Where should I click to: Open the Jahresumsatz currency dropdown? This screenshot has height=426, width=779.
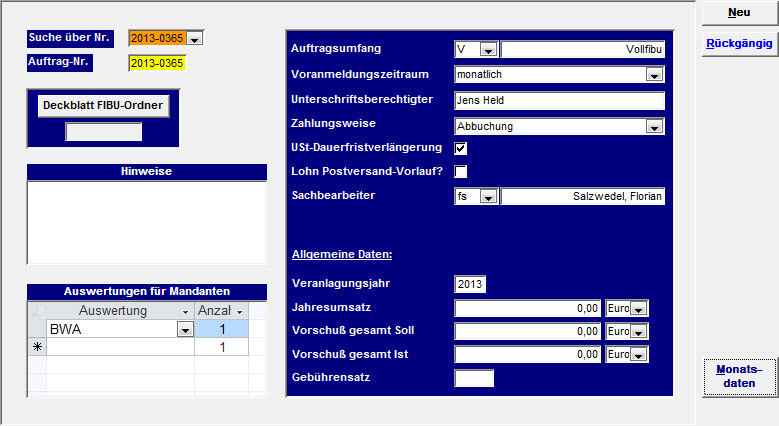(x=638, y=309)
